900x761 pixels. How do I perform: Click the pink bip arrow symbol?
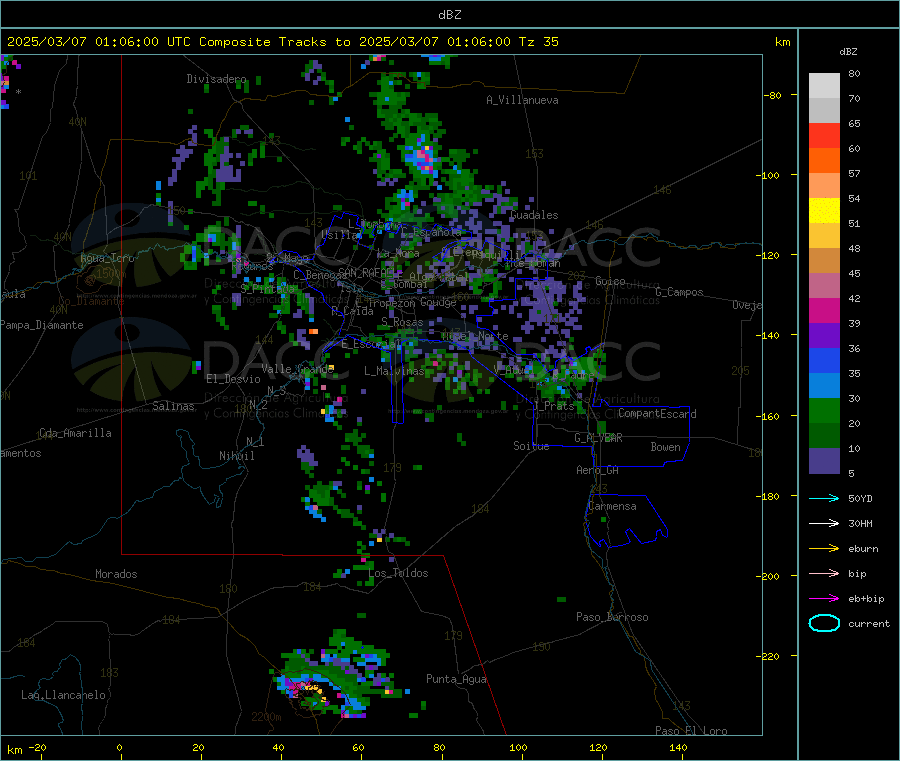pyautogui.click(x=824, y=573)
